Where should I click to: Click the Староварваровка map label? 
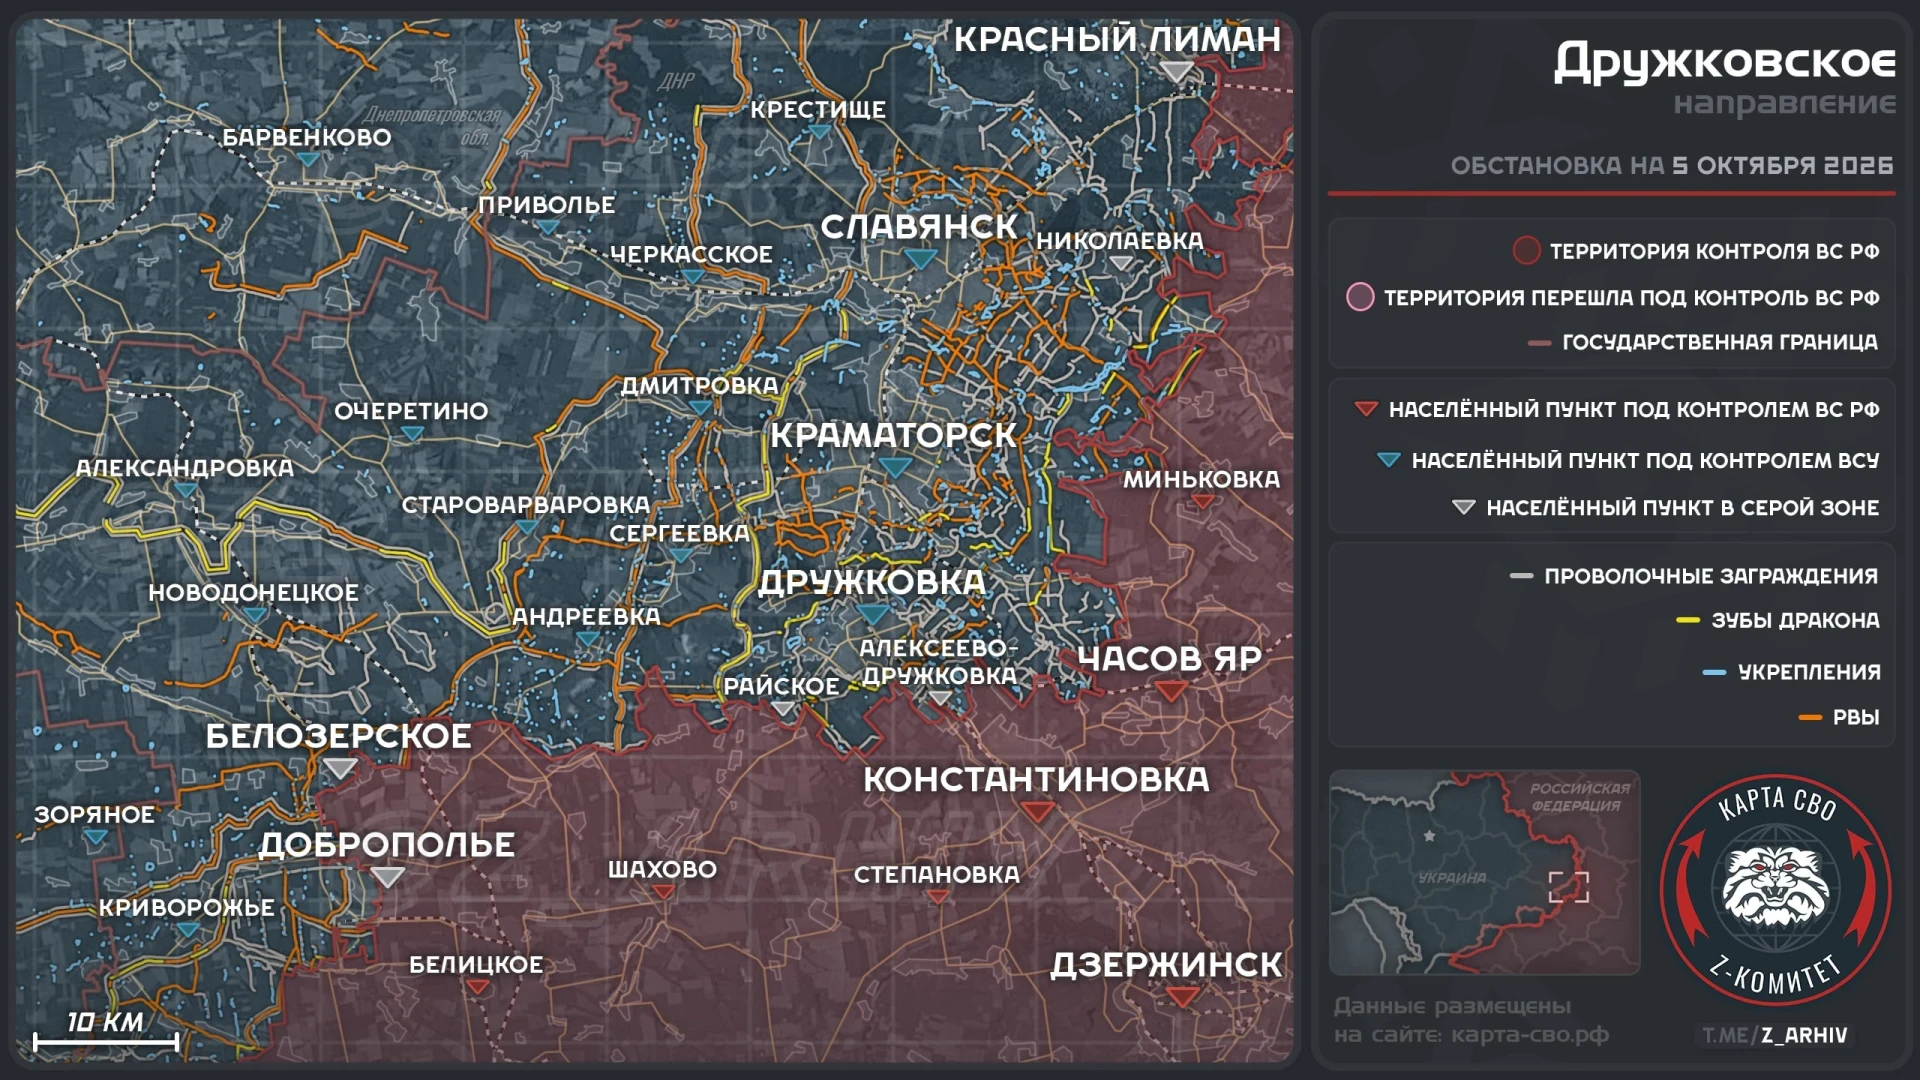[x=526, y=505]
